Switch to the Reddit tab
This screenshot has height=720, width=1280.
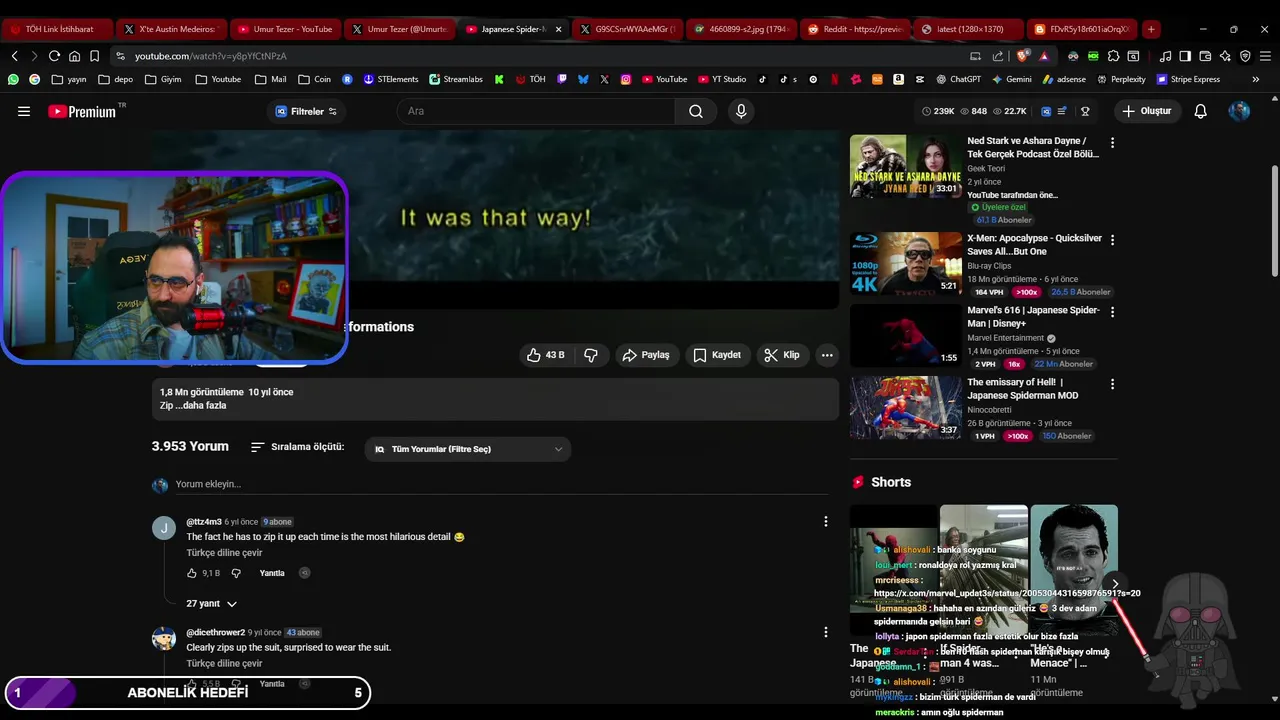[x=855, y=29]
